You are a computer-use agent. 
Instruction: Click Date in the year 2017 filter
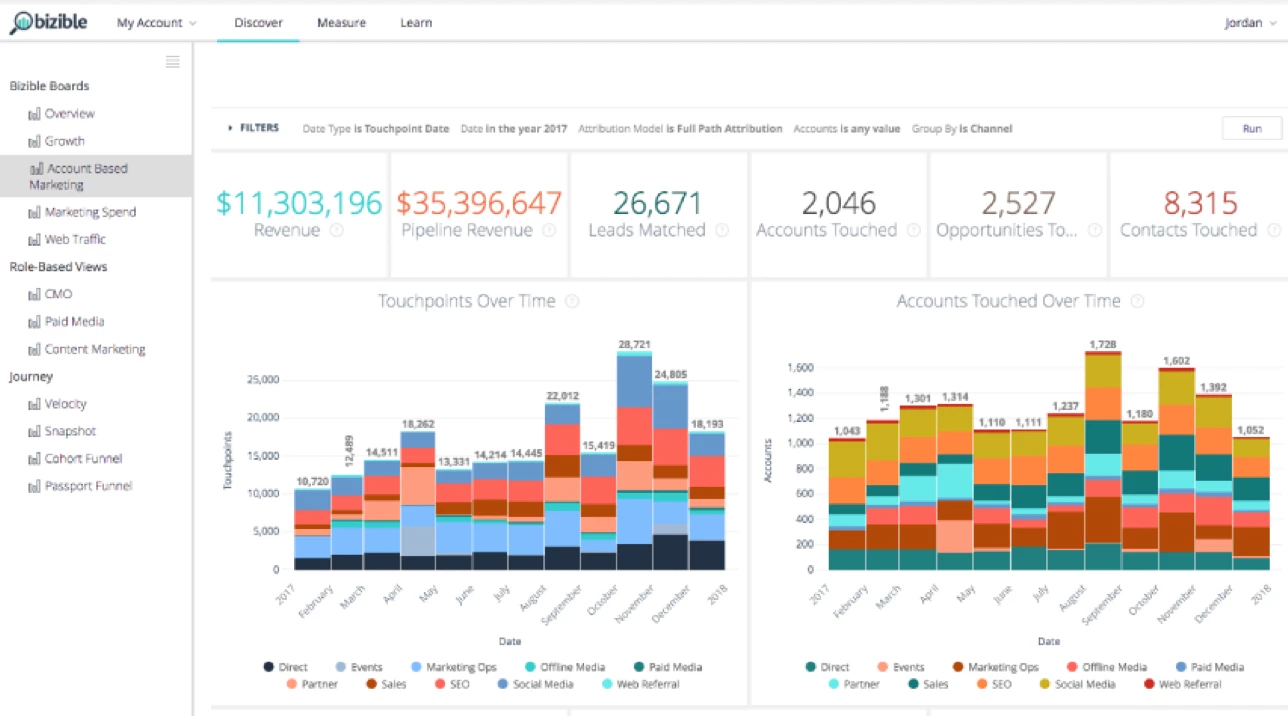tap(514, 129)
